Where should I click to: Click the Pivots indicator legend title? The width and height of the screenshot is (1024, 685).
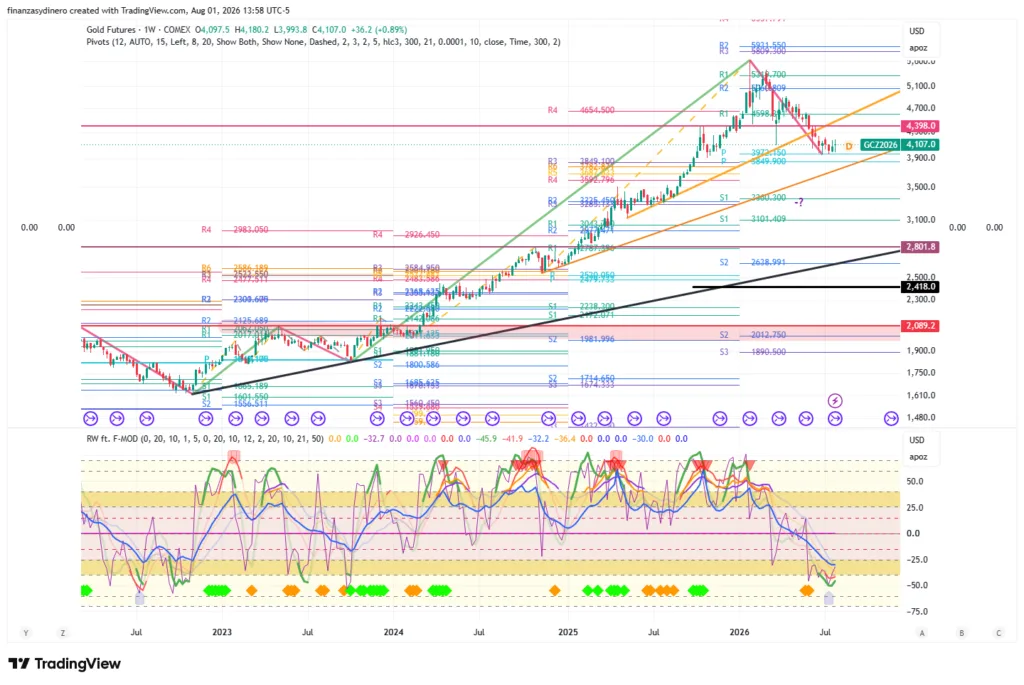pyautogui.click(x=323, y=42)
